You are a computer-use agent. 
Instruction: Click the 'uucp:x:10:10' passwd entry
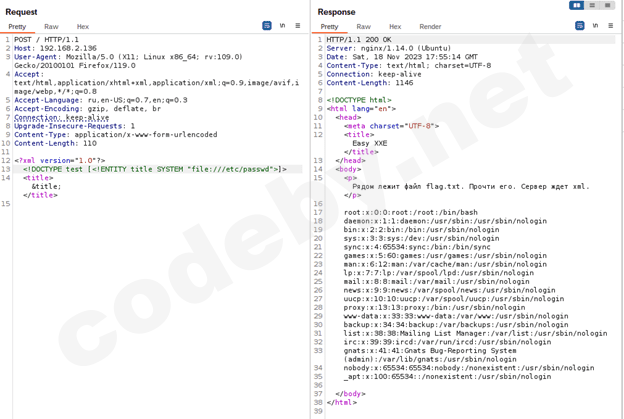click(454, 299)
